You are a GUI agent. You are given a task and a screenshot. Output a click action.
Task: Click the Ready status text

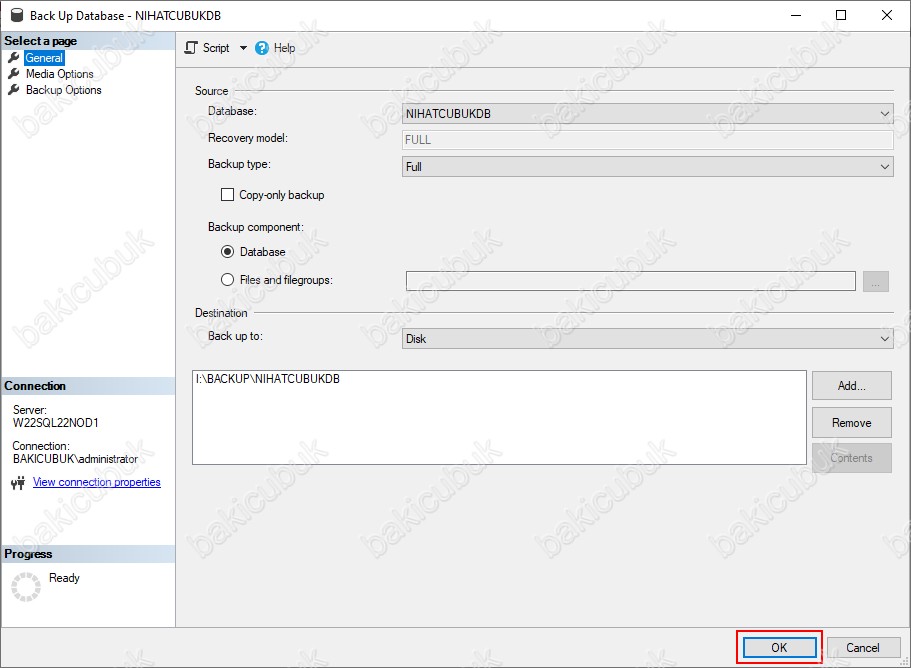click(64, 578)
